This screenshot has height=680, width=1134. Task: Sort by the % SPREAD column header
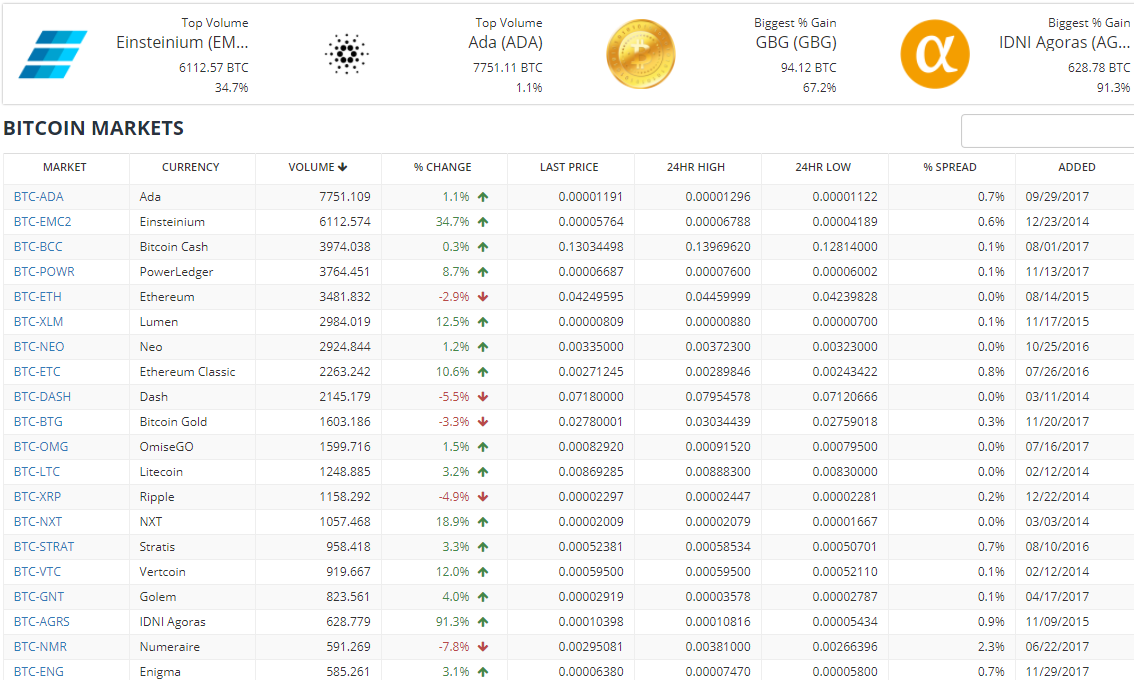click(950, 167)
